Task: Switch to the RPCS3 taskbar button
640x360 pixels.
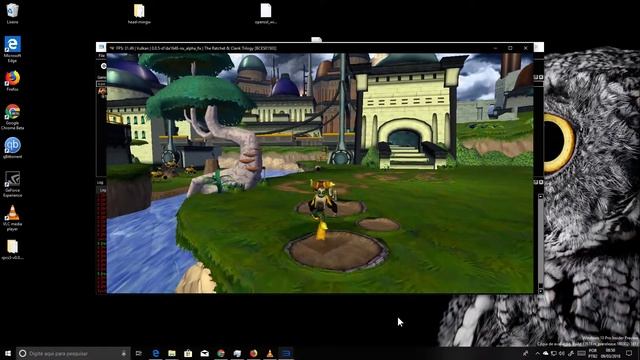Action: coord(286,353)
